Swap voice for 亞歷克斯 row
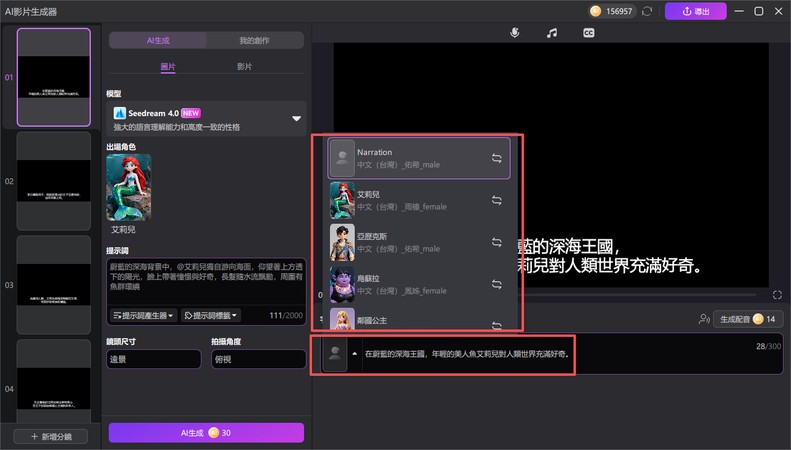Screen dimensions: 791x450 496,242
